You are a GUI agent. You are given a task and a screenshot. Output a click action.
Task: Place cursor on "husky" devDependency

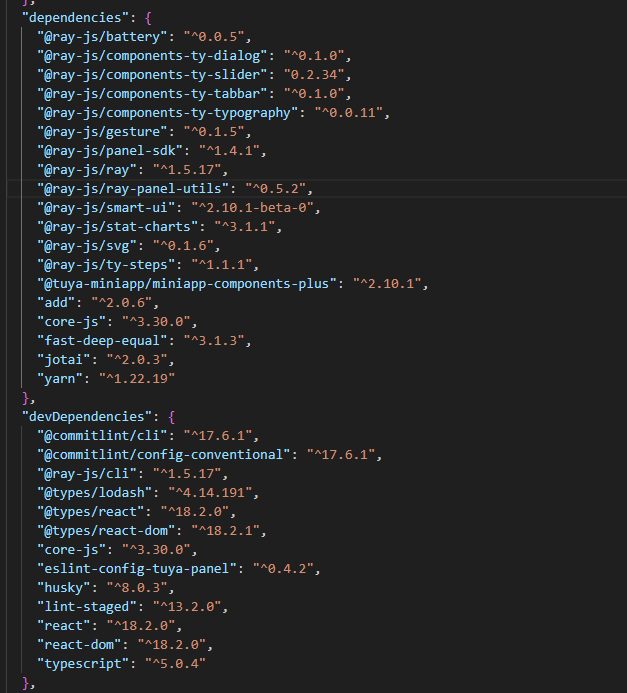coord(58,587)
